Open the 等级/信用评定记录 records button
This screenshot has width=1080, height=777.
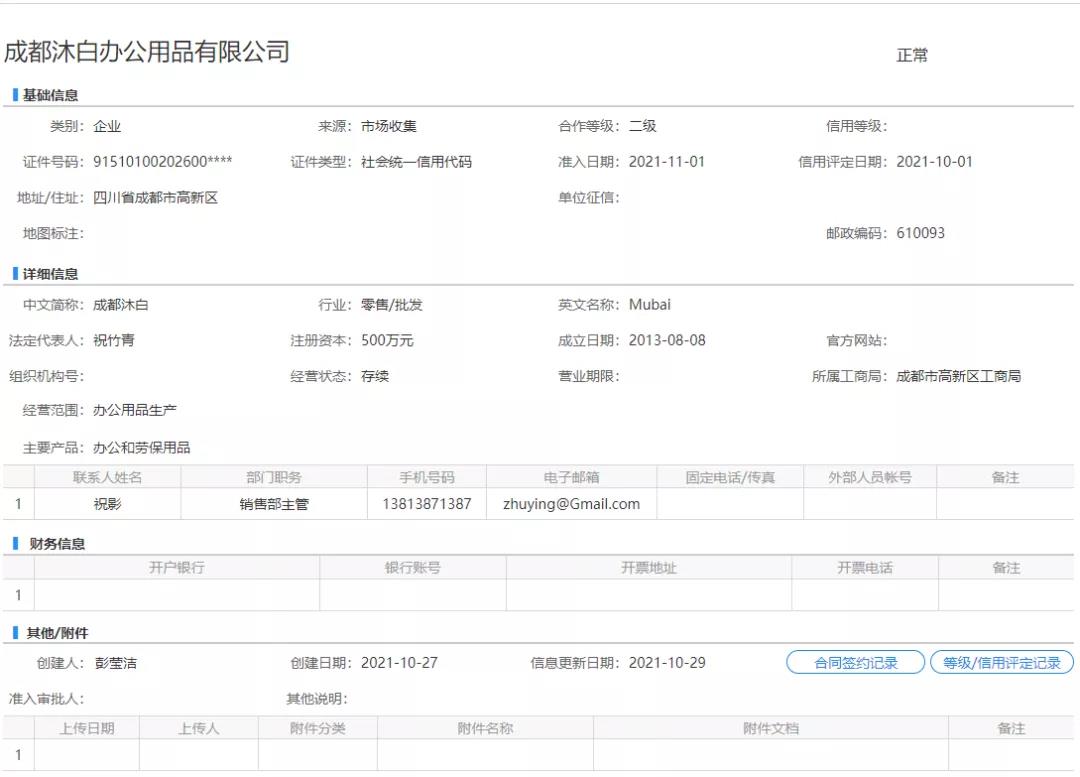click(x=1001, y=663)
